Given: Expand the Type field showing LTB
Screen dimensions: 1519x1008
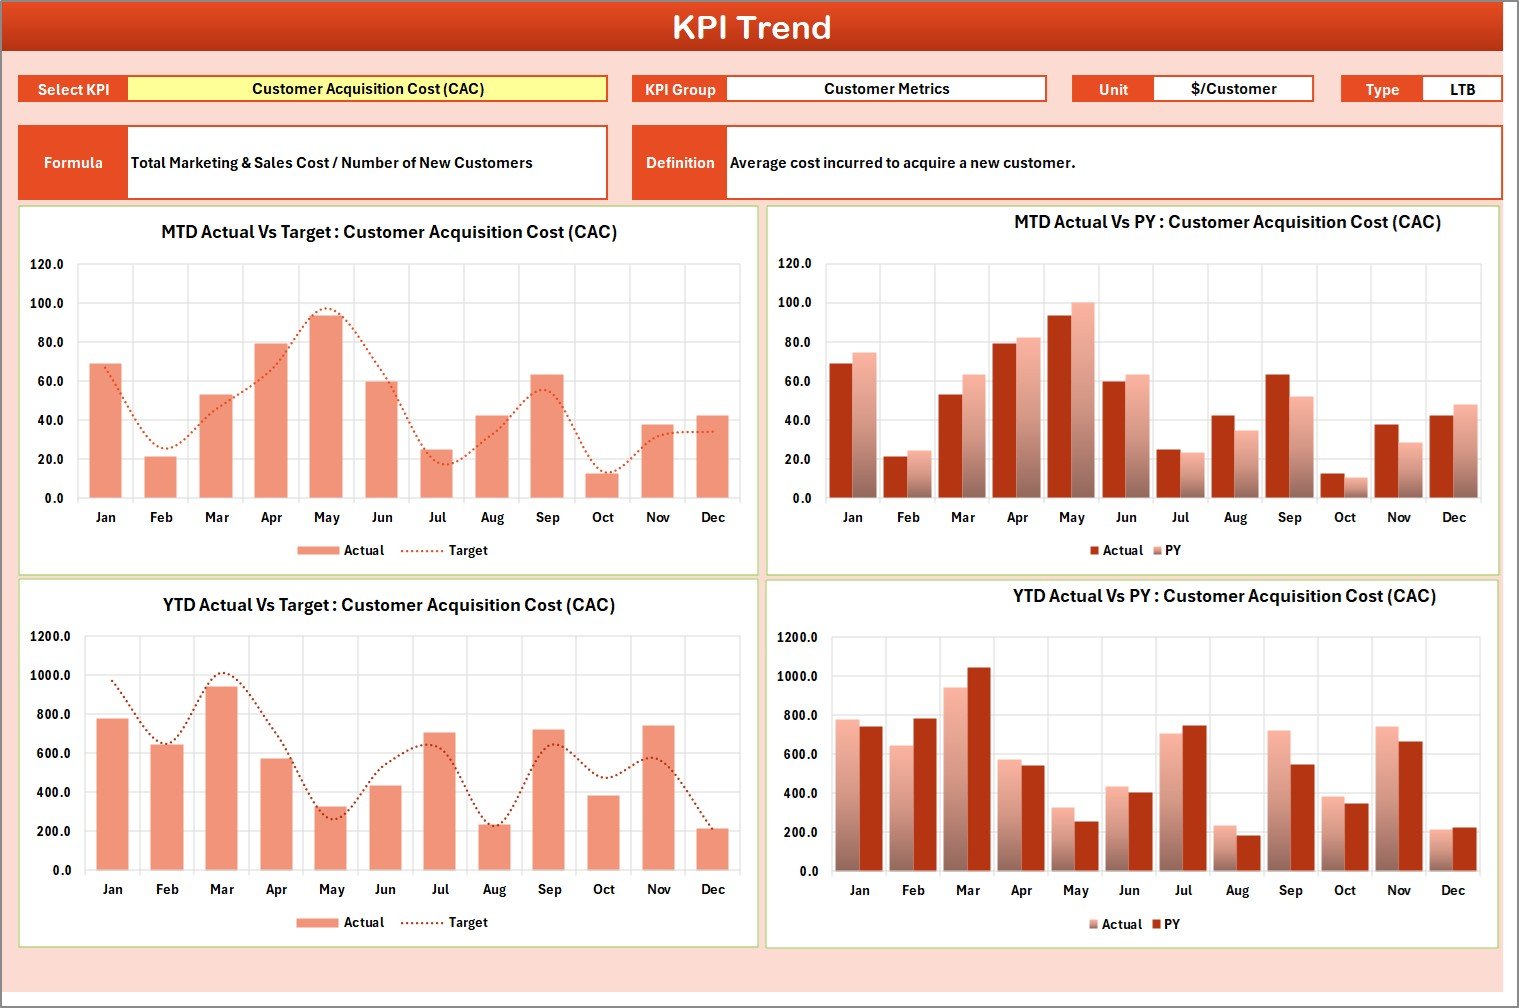Looking at the screenshot, I should coord(1463,88).
